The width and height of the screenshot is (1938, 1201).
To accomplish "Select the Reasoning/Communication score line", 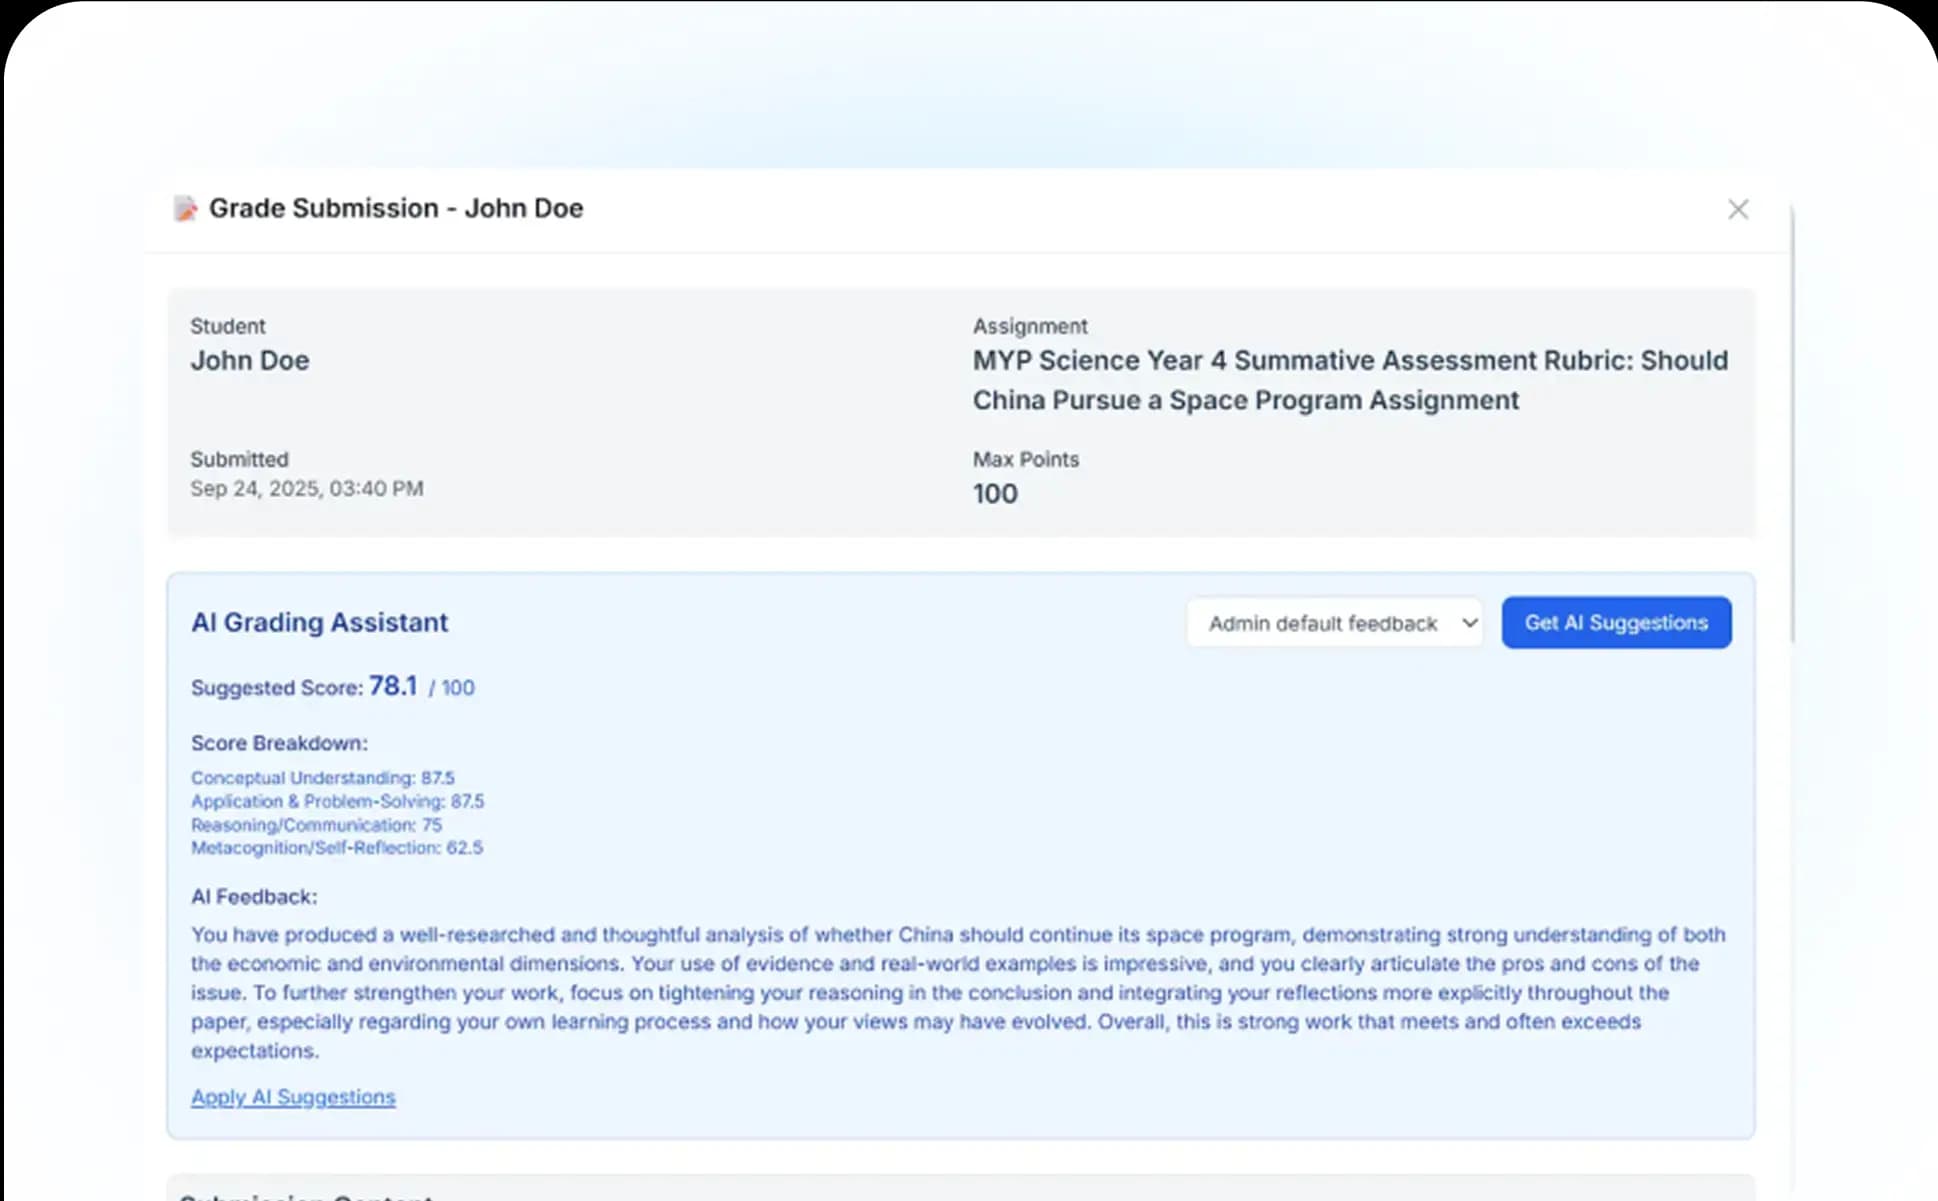I will coord(316,825).
